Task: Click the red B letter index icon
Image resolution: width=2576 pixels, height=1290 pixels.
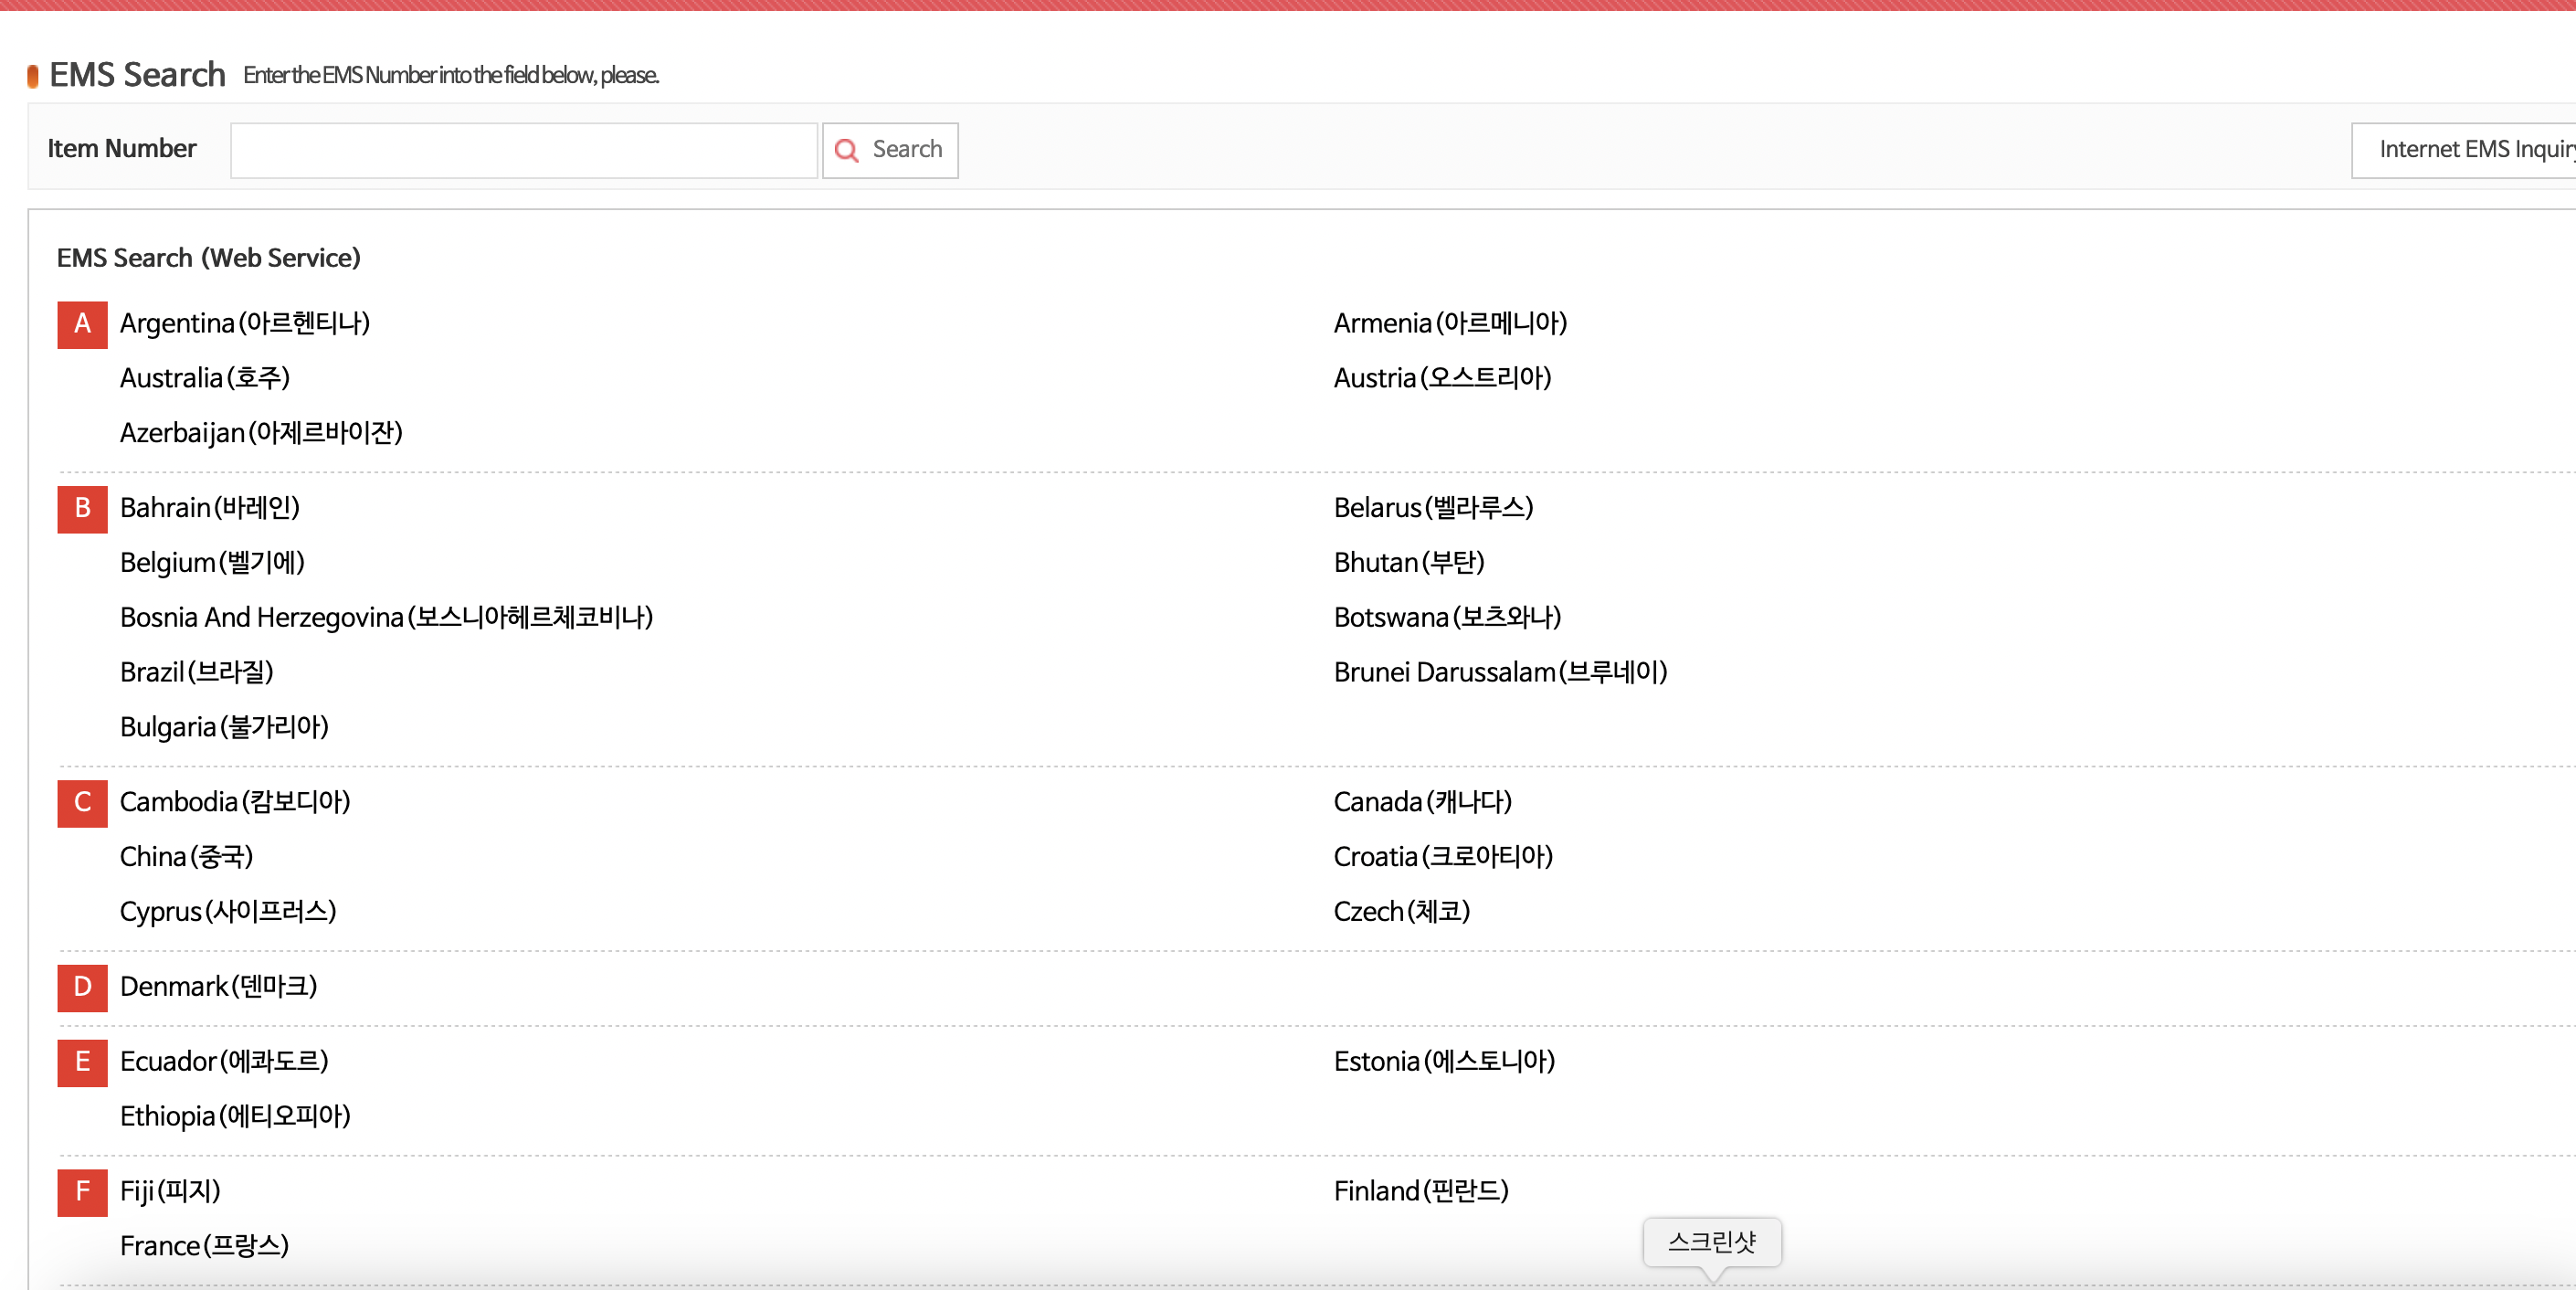Action: [x=82, y=508]
